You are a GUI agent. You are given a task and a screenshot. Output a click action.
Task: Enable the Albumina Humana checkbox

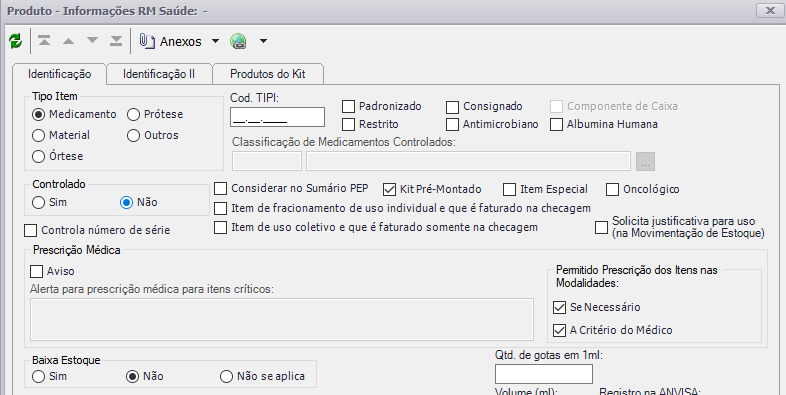556,124
